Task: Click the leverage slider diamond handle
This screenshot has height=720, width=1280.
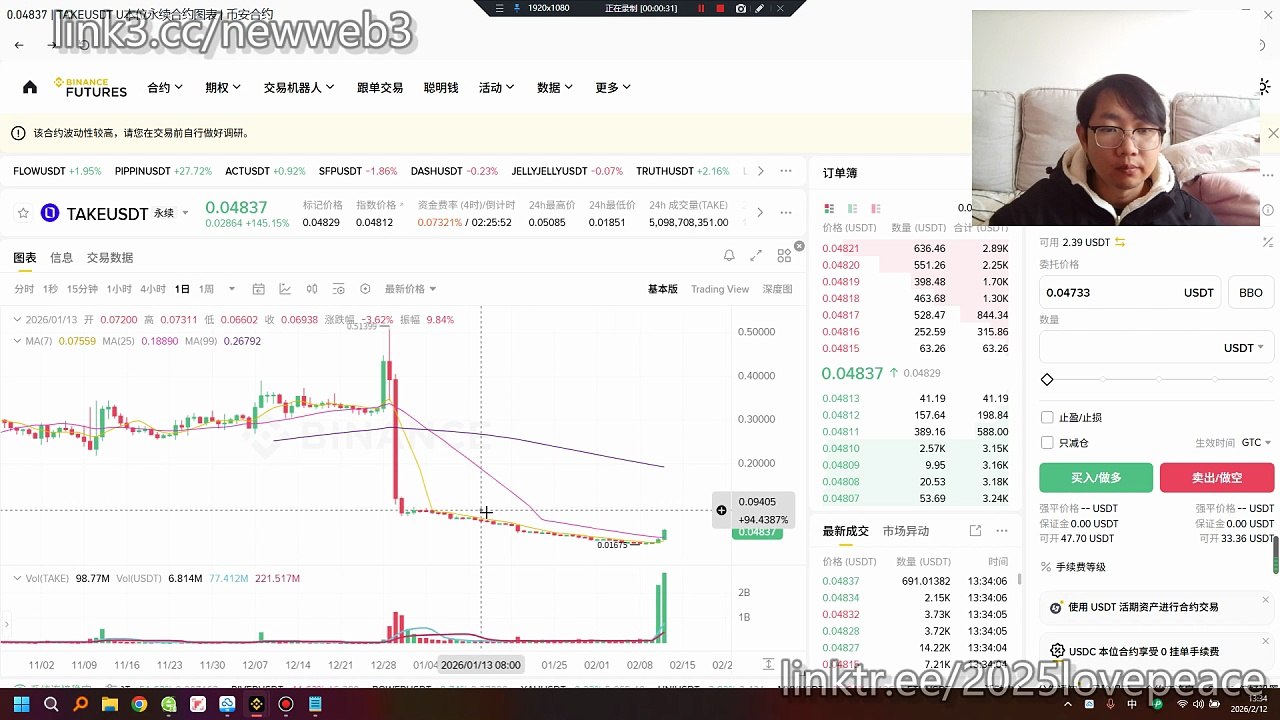Action: click(x=1047, y=380)
